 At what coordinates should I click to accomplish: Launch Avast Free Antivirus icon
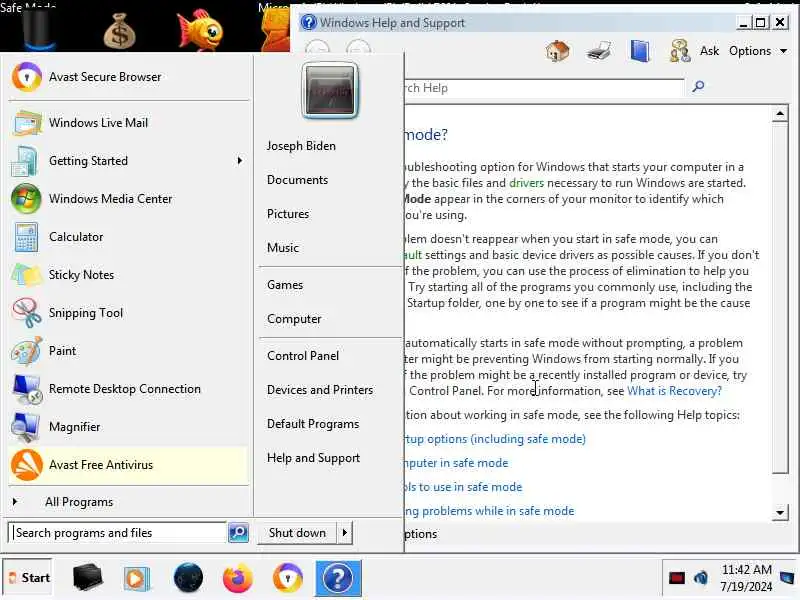coord(27,465)
